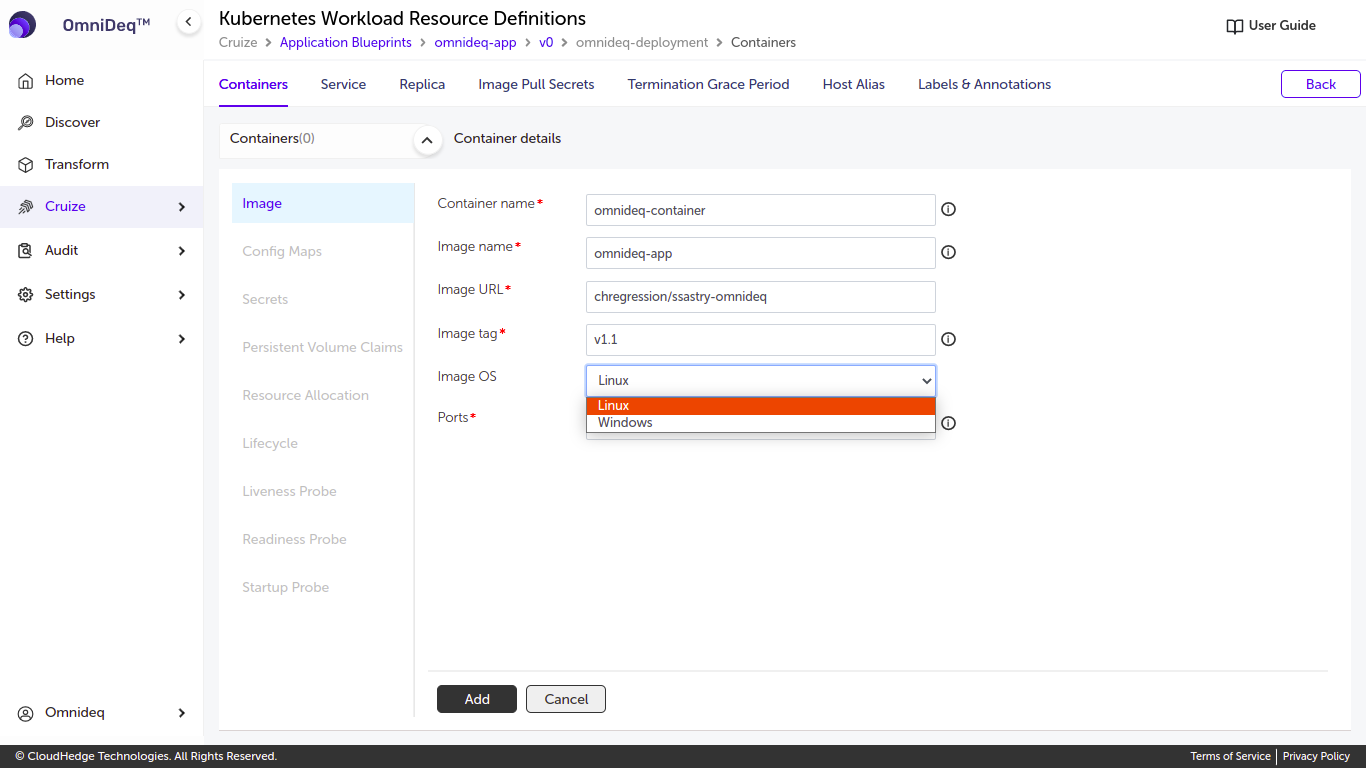Open the Privacy Policy link
Screen dimensions: 1366x768
1316,756
